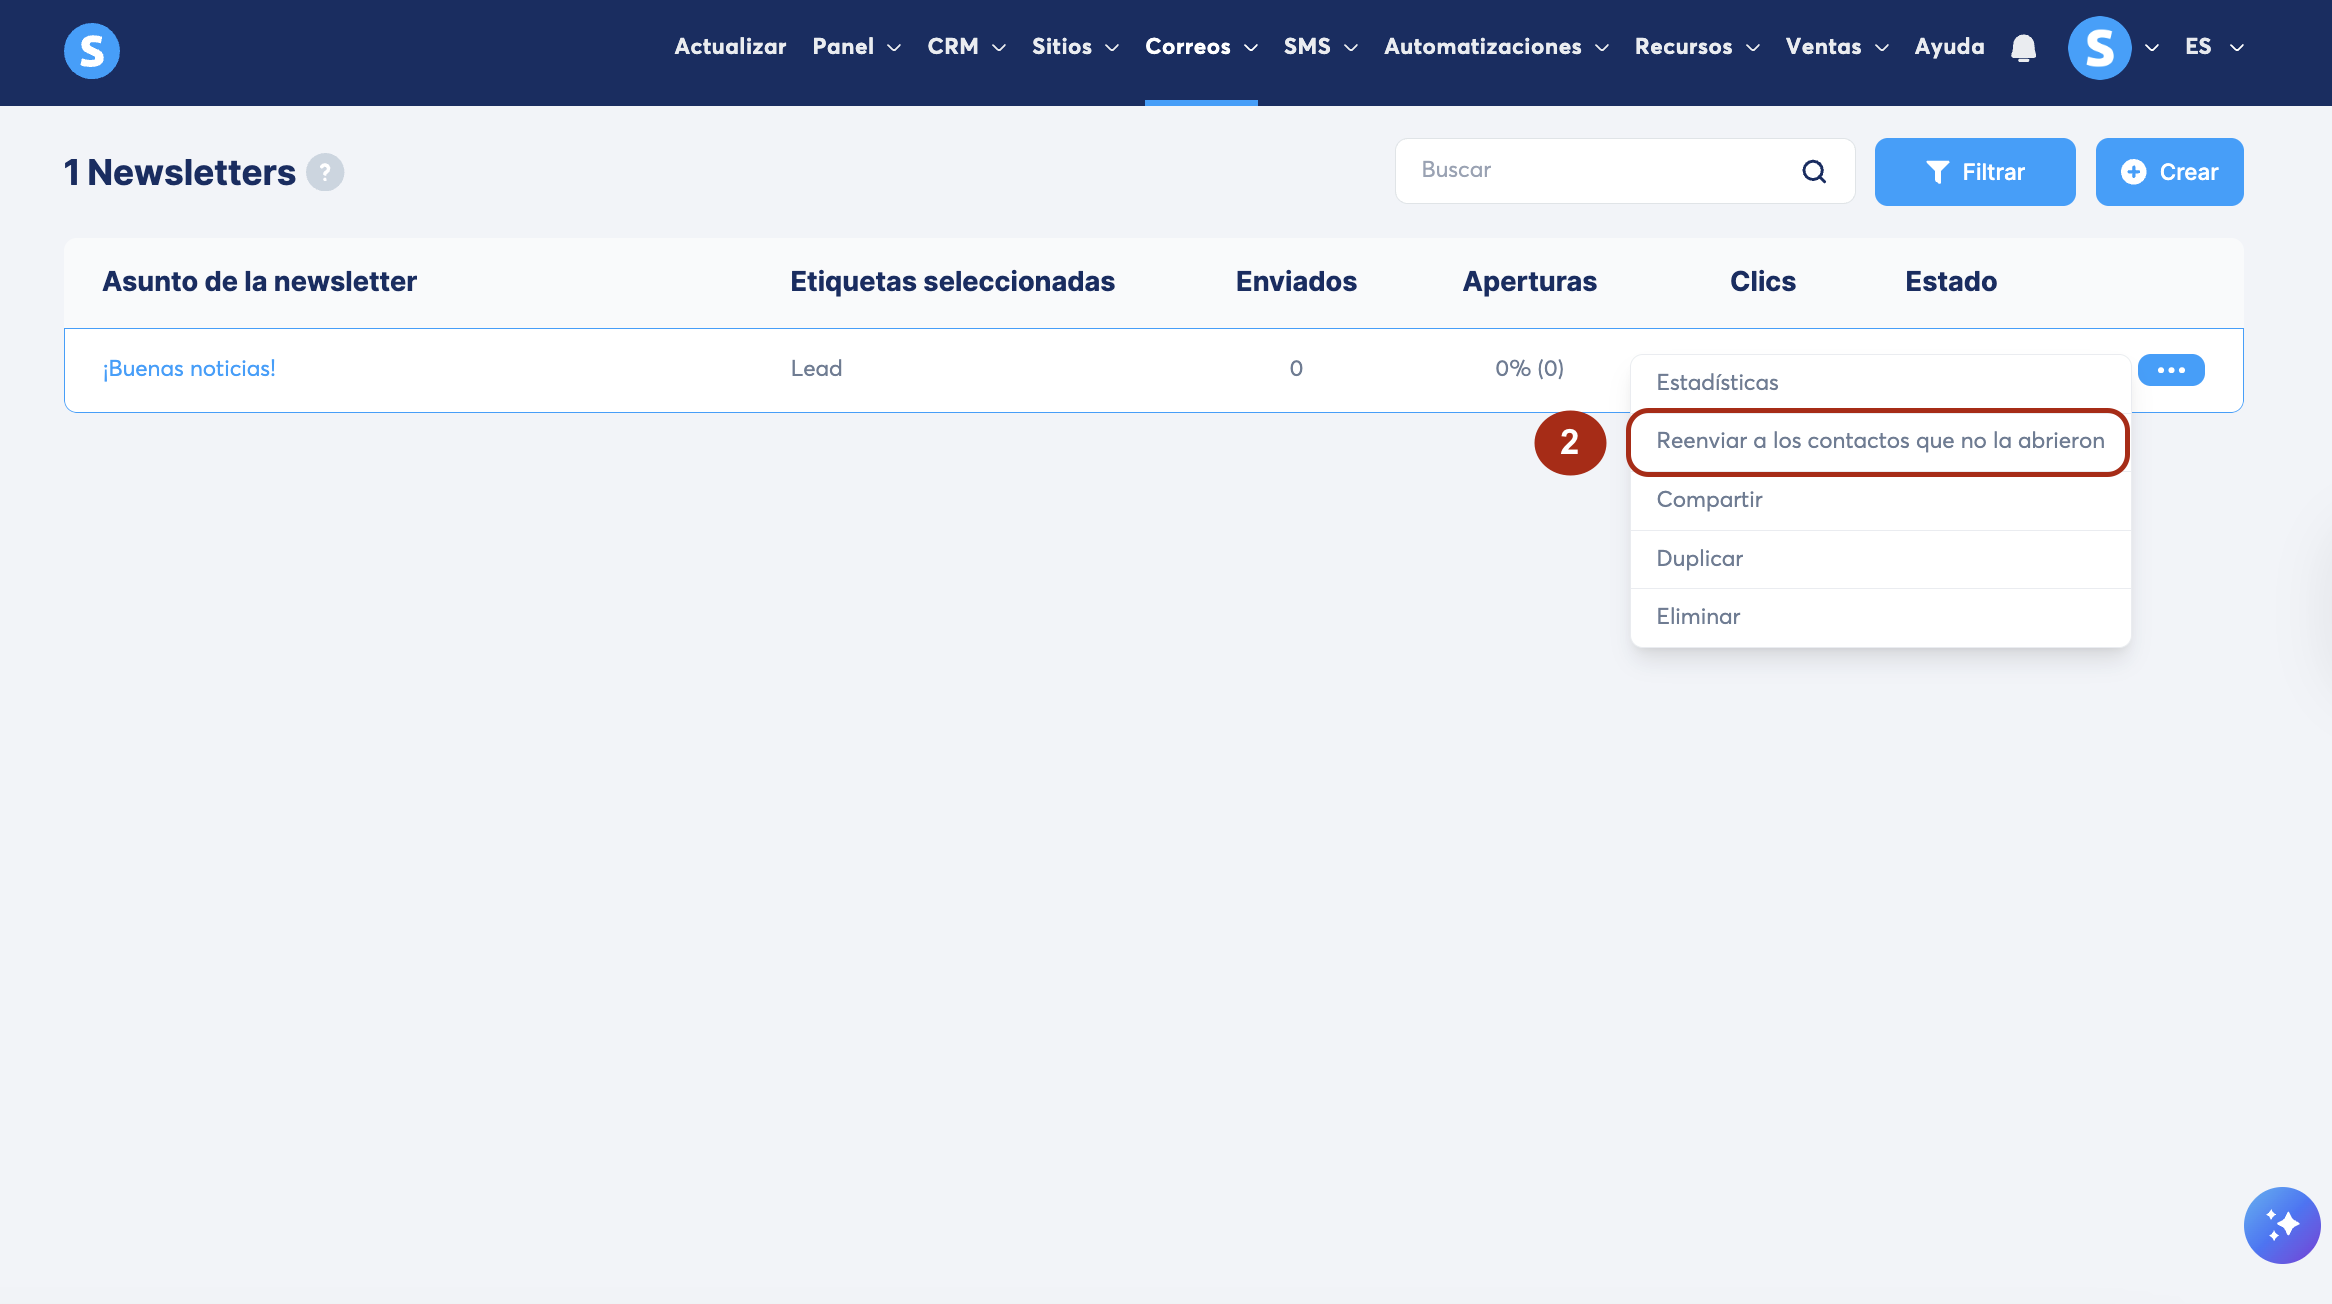Choose Reenviar a los contactos option
Screen dimensions: 2332x1304
click(1879, 441)
